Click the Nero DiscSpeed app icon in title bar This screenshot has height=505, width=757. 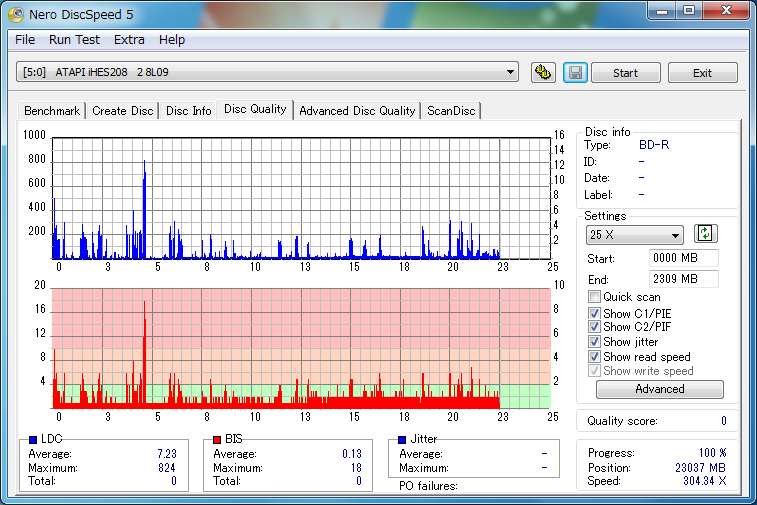(x=16, y=14)
